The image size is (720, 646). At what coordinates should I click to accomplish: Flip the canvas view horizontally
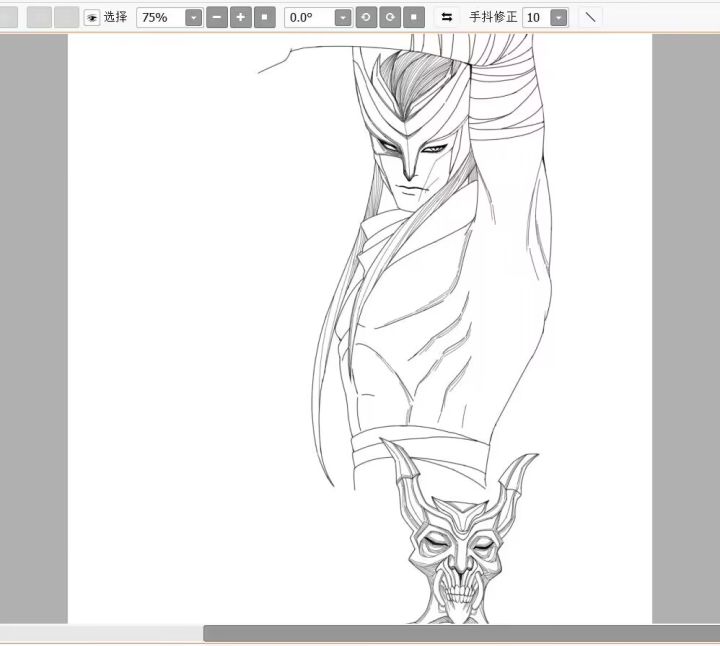(x=446, y=17)
